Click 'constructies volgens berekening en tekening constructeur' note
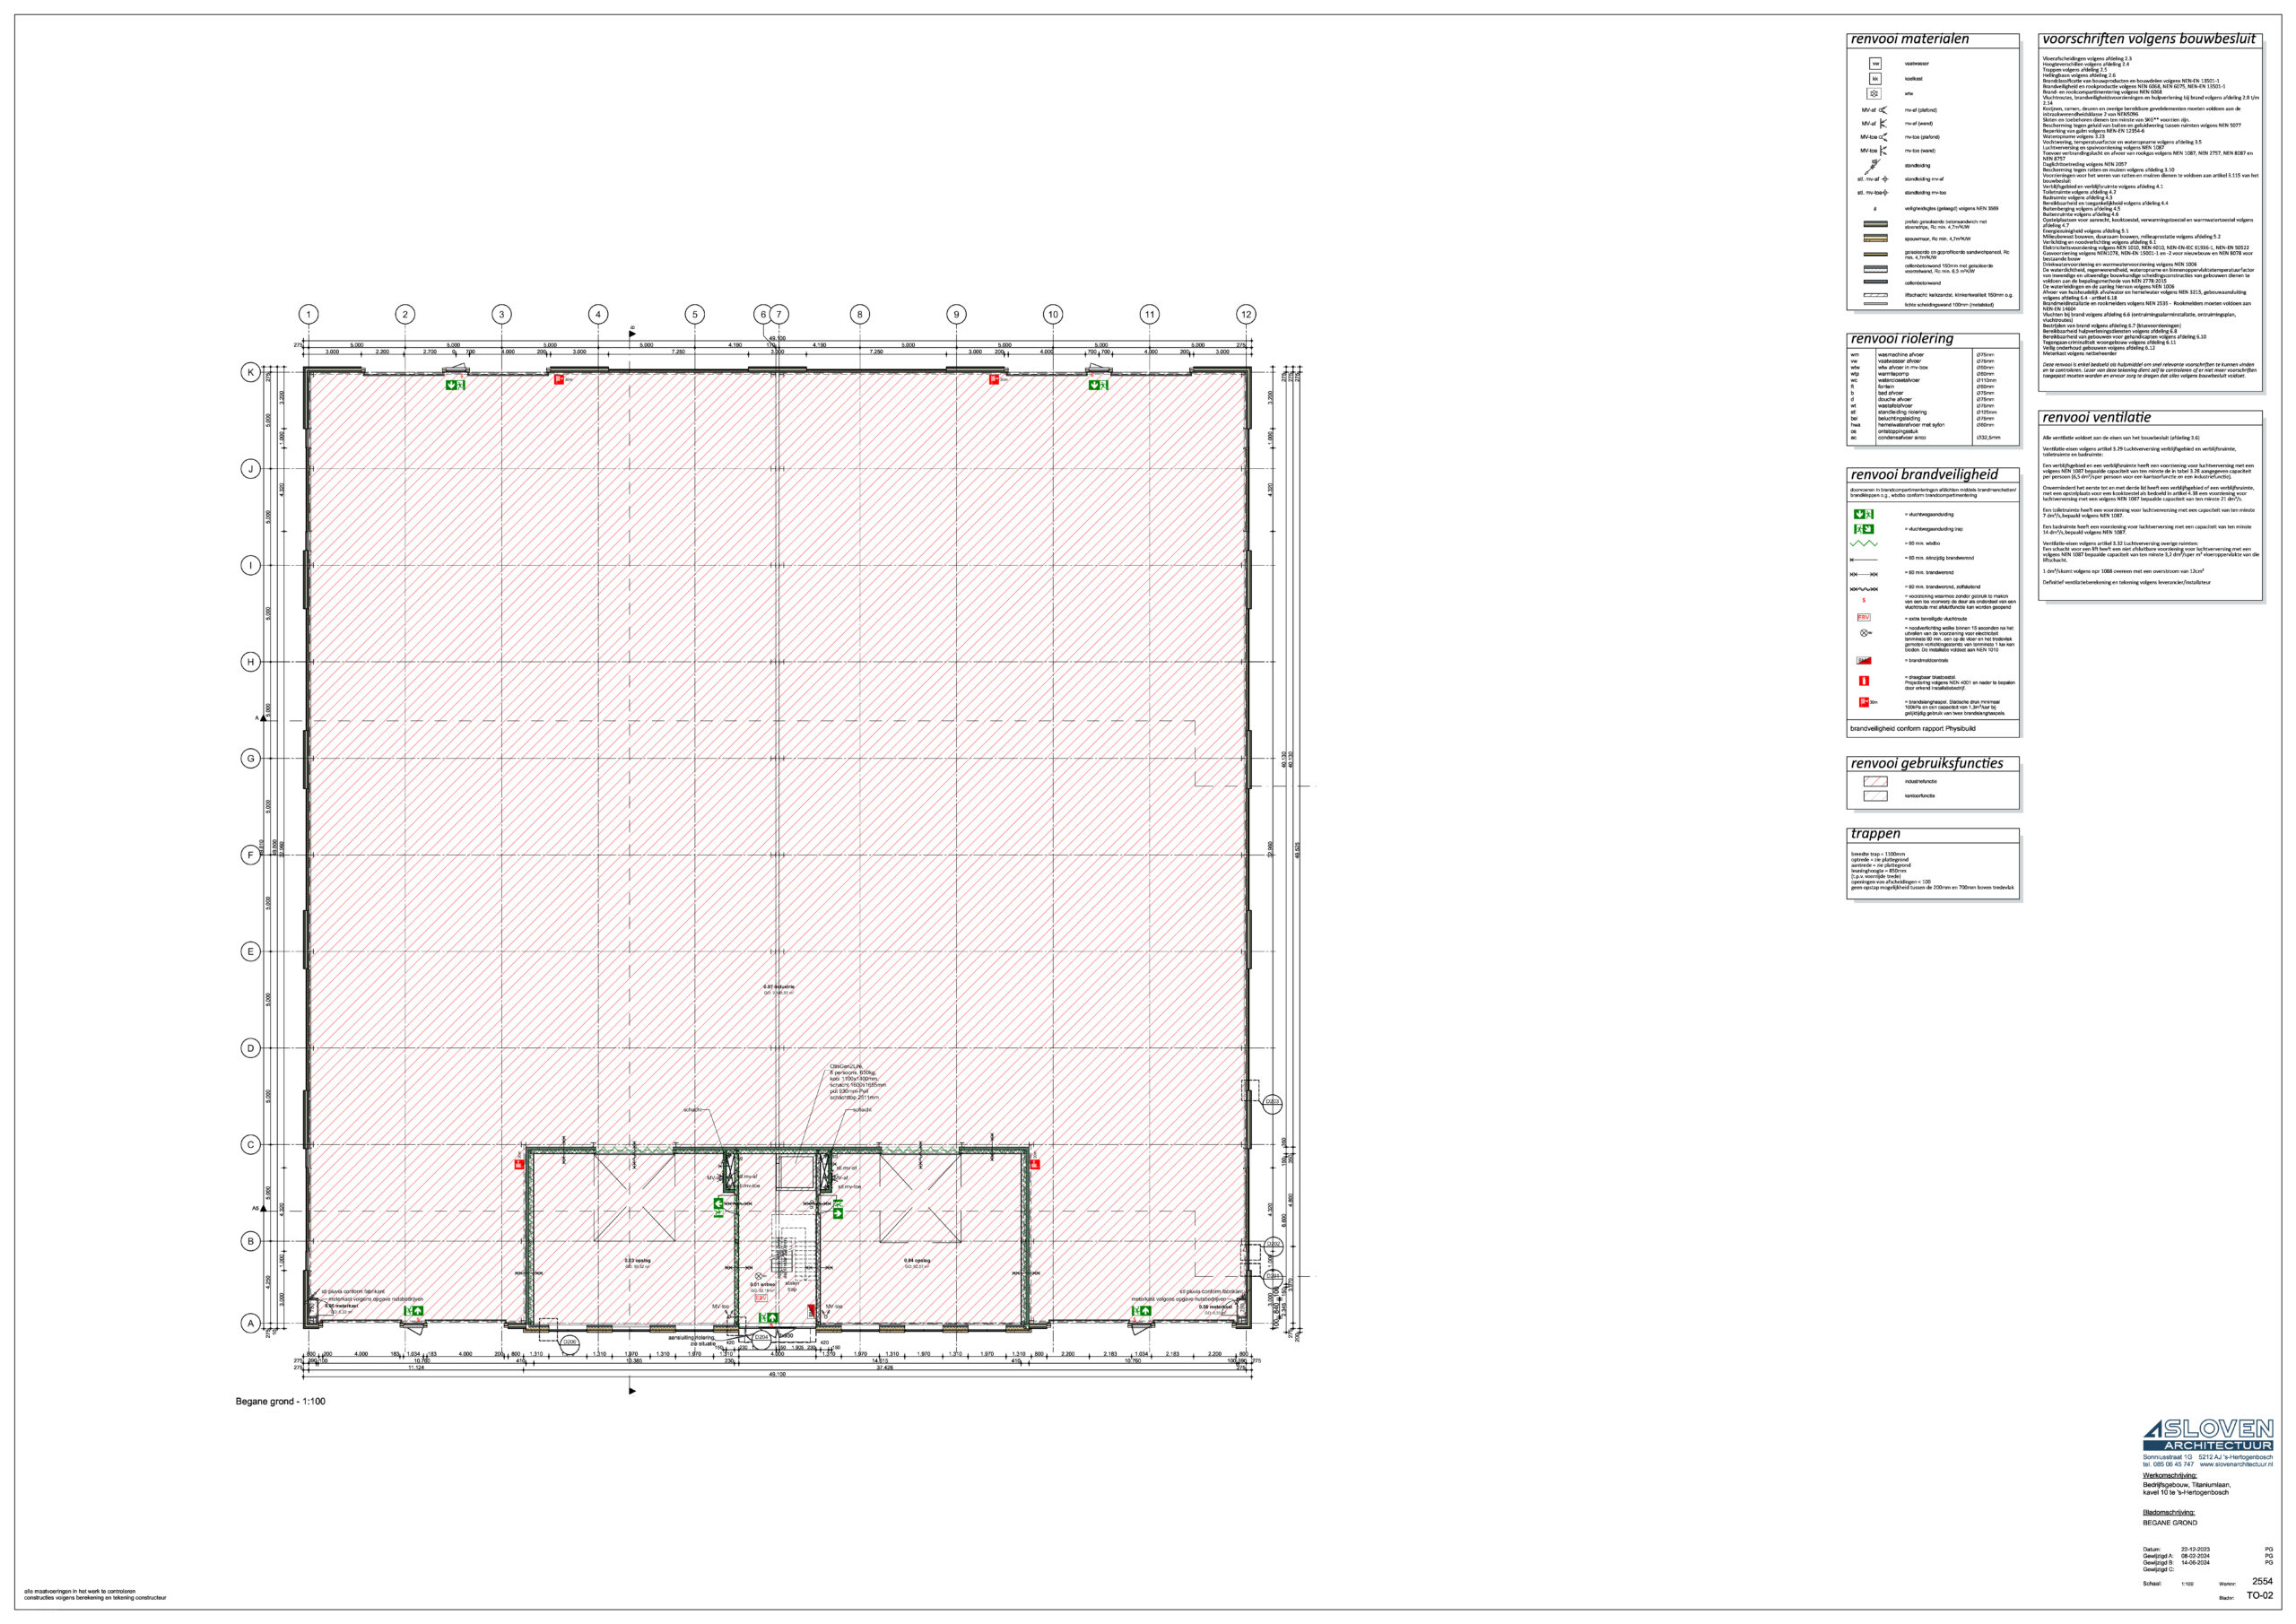 [x=95, y=1598]
